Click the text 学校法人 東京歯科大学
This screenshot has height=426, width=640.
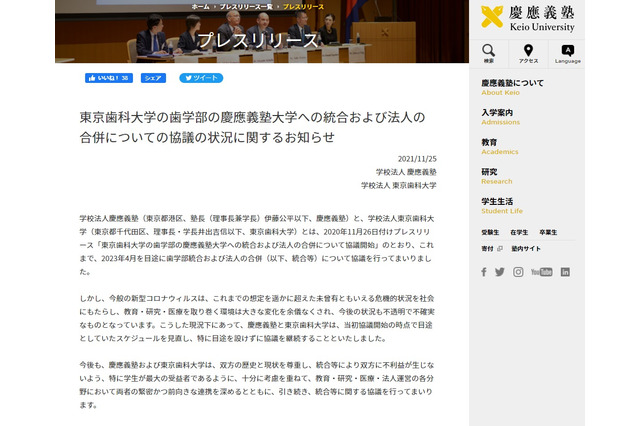tap(398, 185)
